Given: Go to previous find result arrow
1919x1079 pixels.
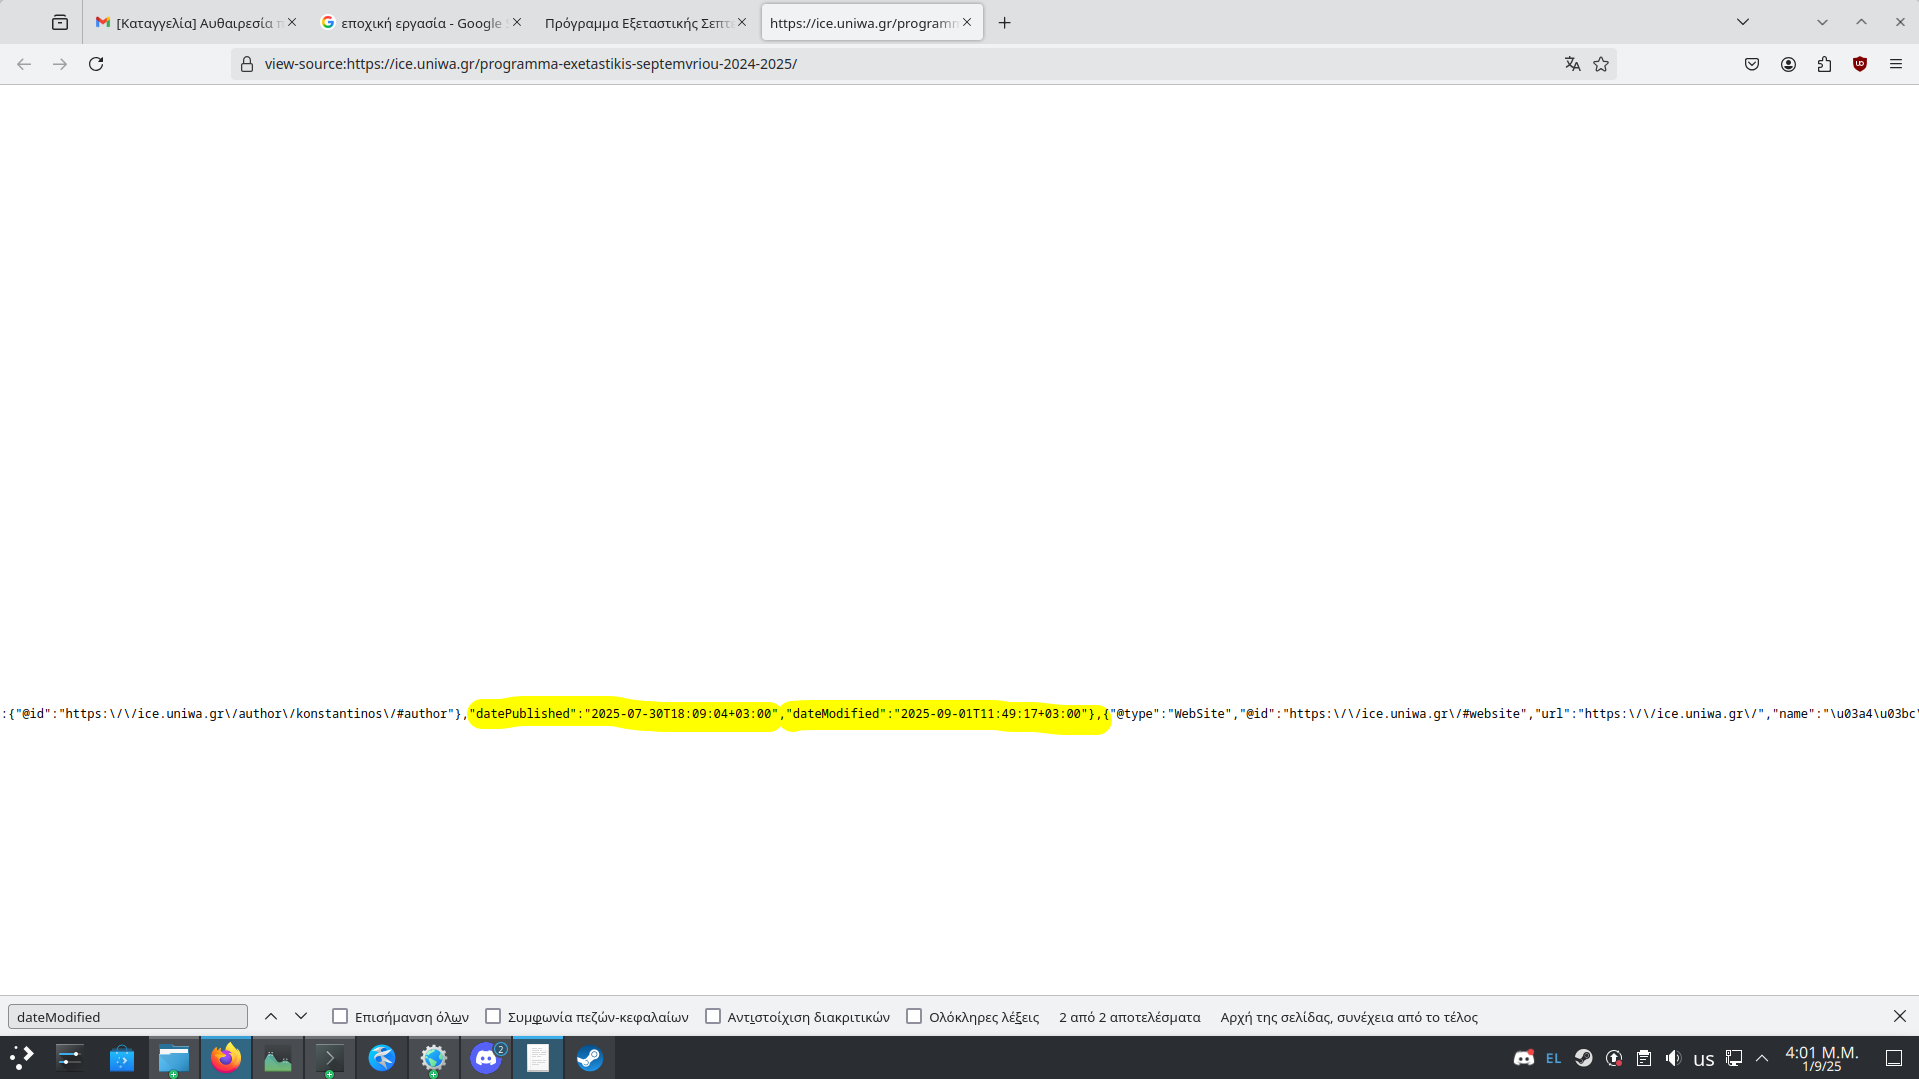Looking at the screenshot, I should coord(271,1016).
